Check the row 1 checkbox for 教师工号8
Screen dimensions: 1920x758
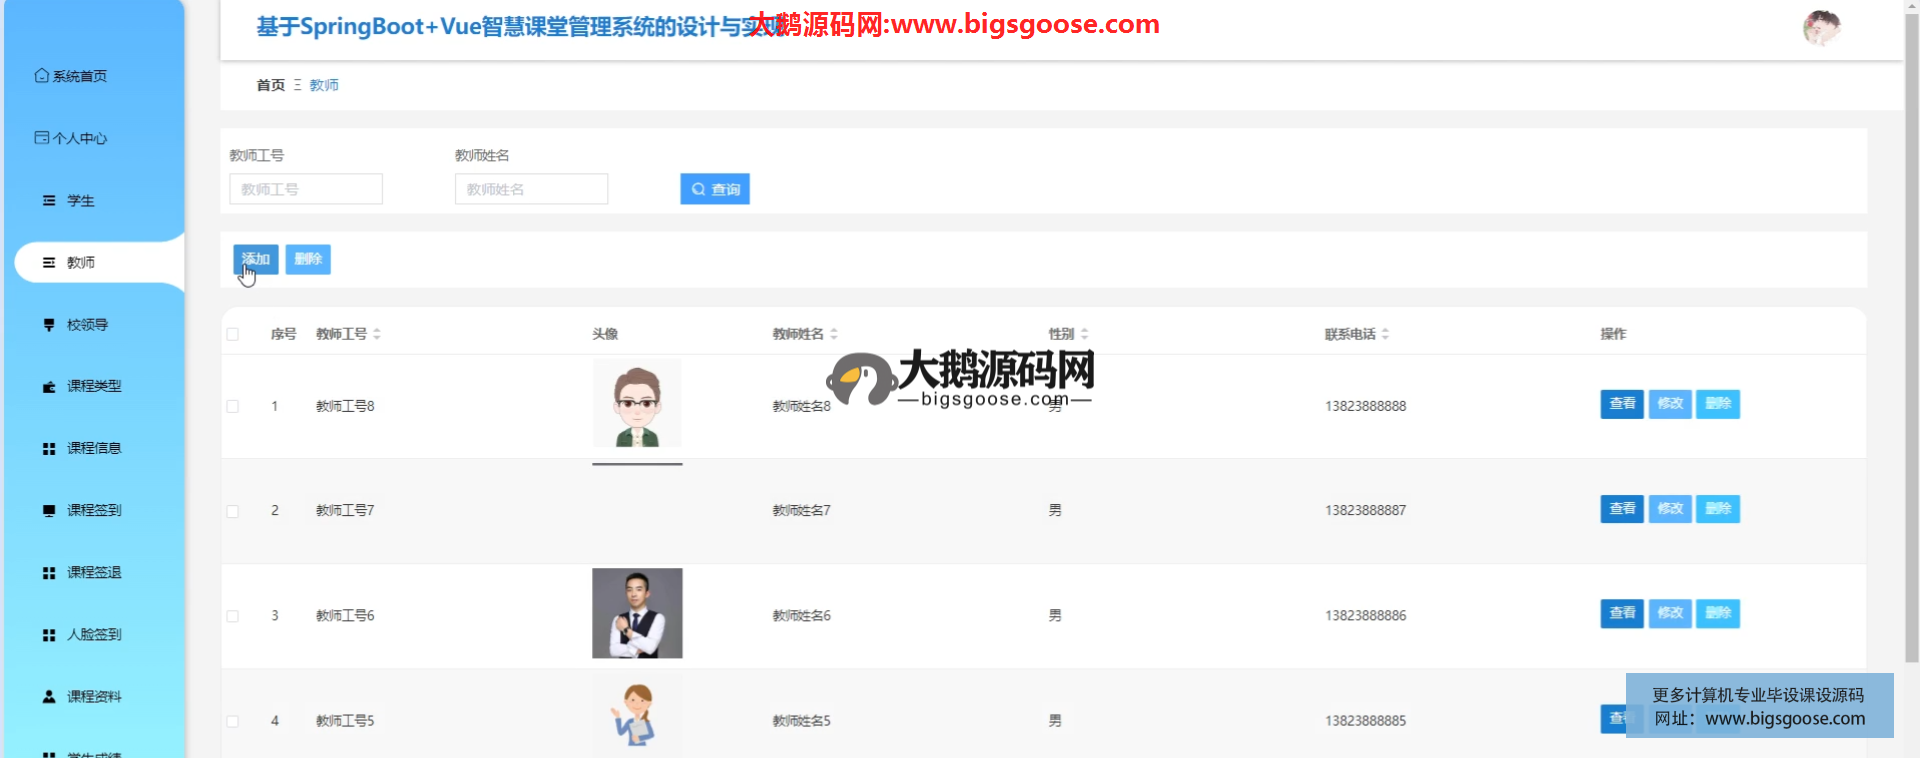[x=233, y=407]
